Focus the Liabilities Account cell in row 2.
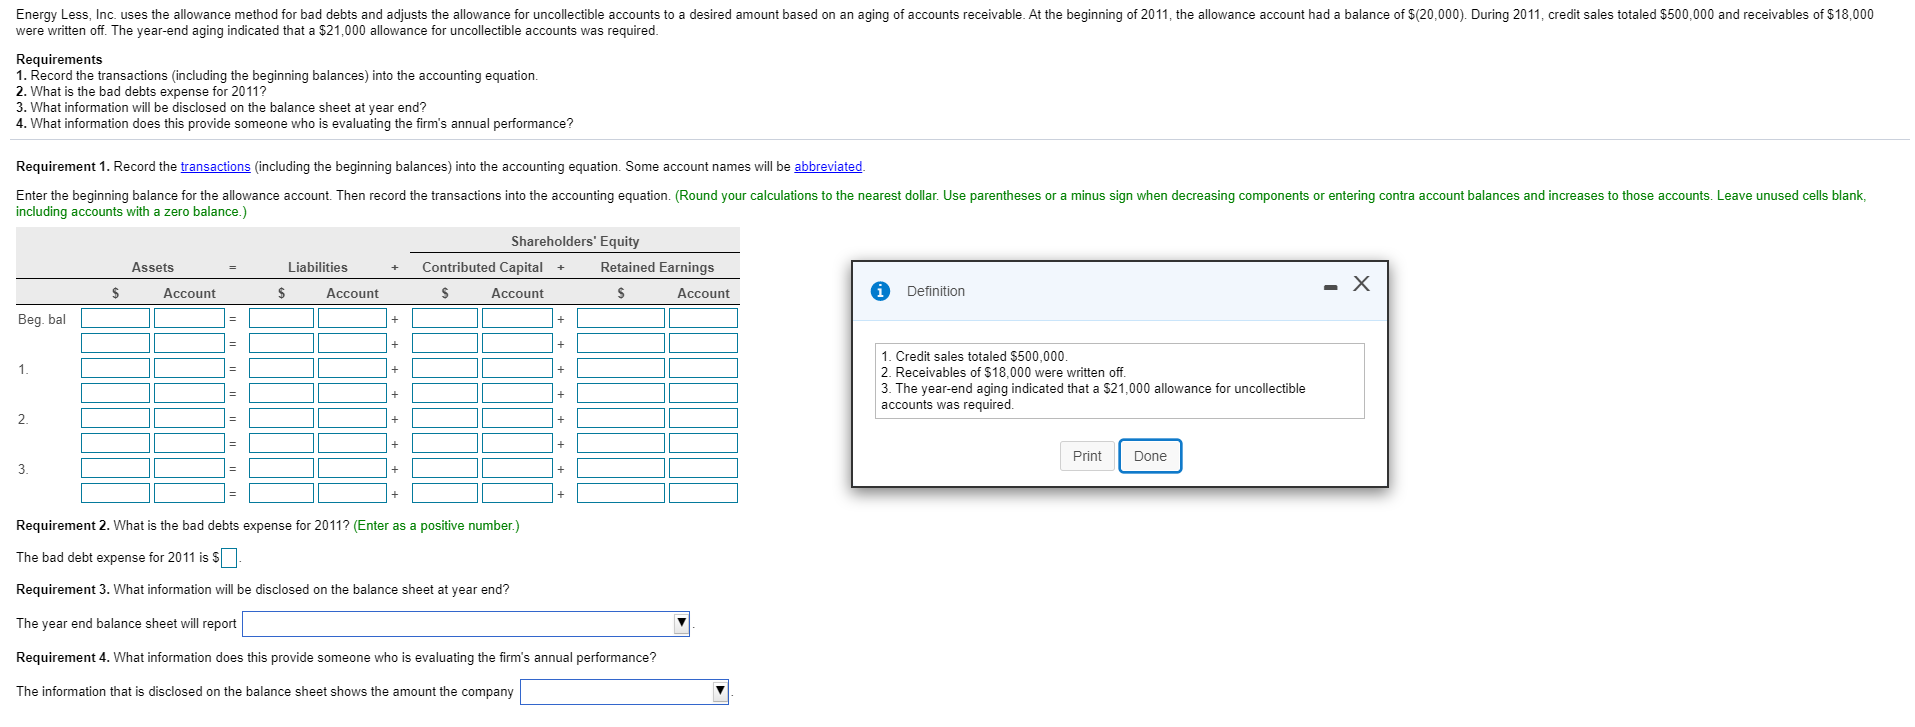Image resolution: width=1915 pixels, height=727 pixels. (352, 418)
